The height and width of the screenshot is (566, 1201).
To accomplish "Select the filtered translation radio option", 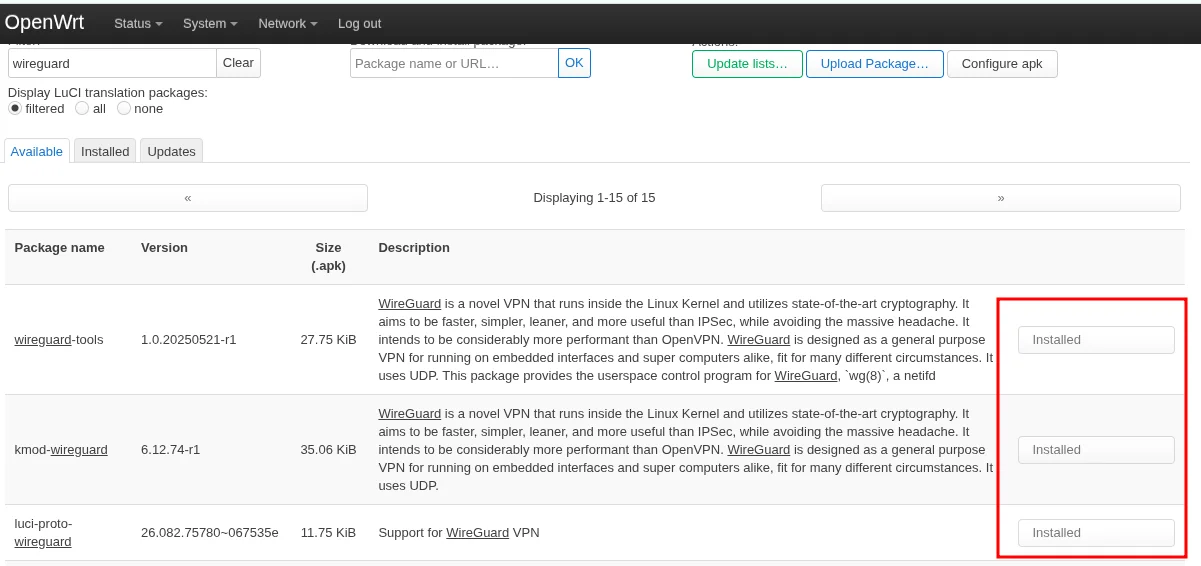I will point(15,108).
